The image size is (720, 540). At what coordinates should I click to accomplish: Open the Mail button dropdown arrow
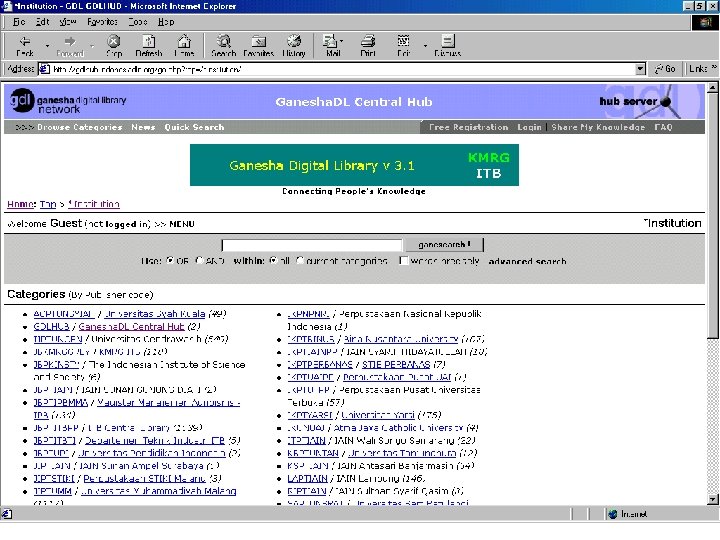(x=342, y=41)
